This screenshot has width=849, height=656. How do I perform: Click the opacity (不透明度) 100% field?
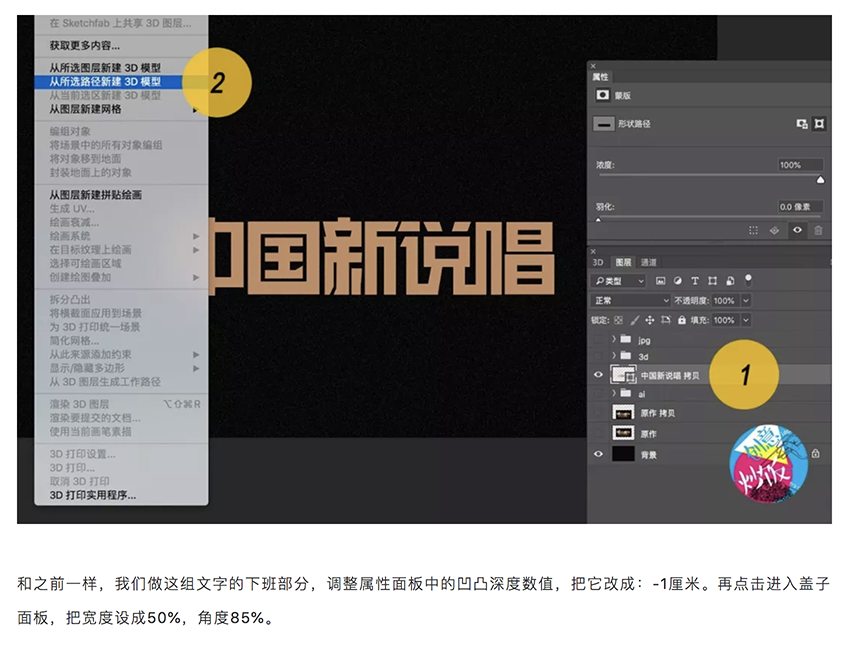pyautogui.click(x=725, y=300)
